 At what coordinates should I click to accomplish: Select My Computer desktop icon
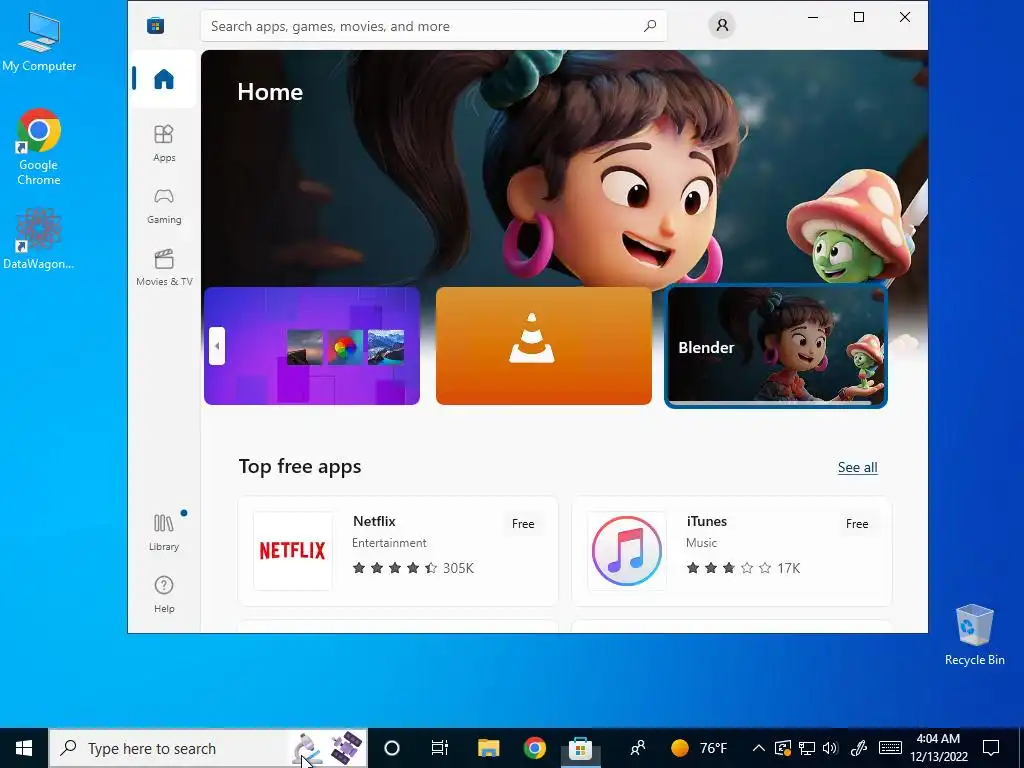click(39, 42)
